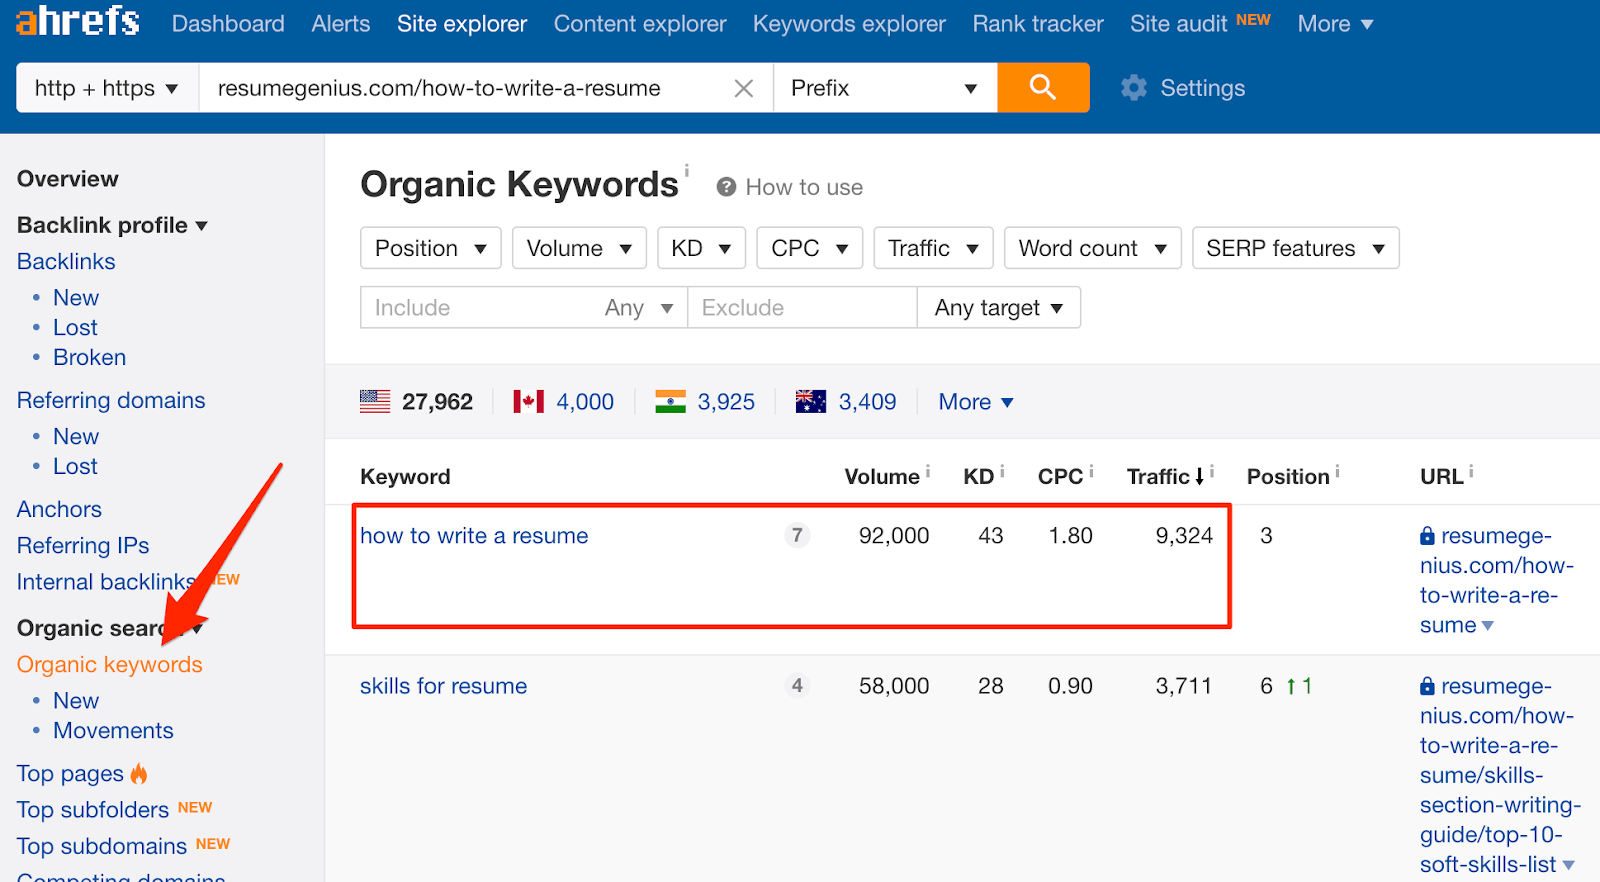Viewport: 1600px width, 882px height.
Task: Click the info icon beside Traffic column
Action: 1212,471
